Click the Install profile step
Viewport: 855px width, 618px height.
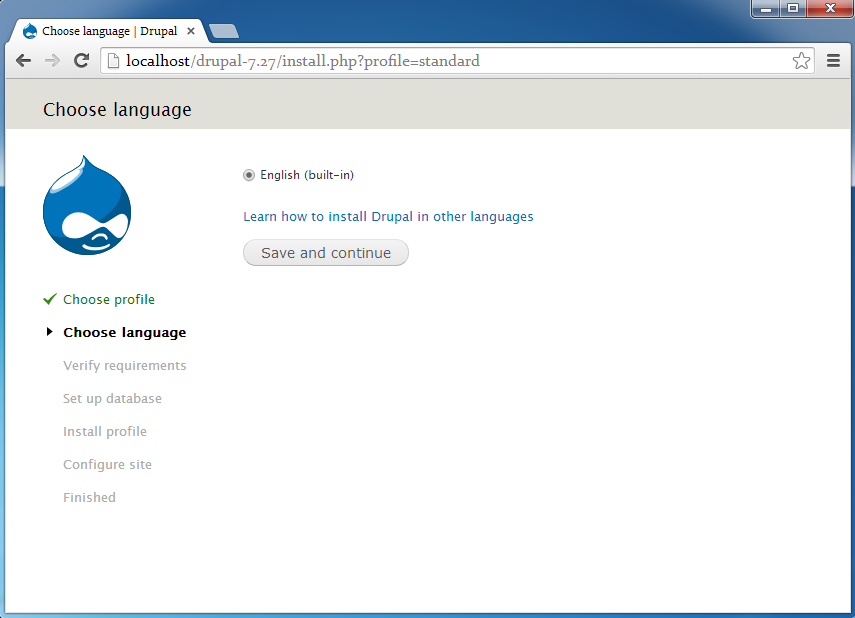105,431
